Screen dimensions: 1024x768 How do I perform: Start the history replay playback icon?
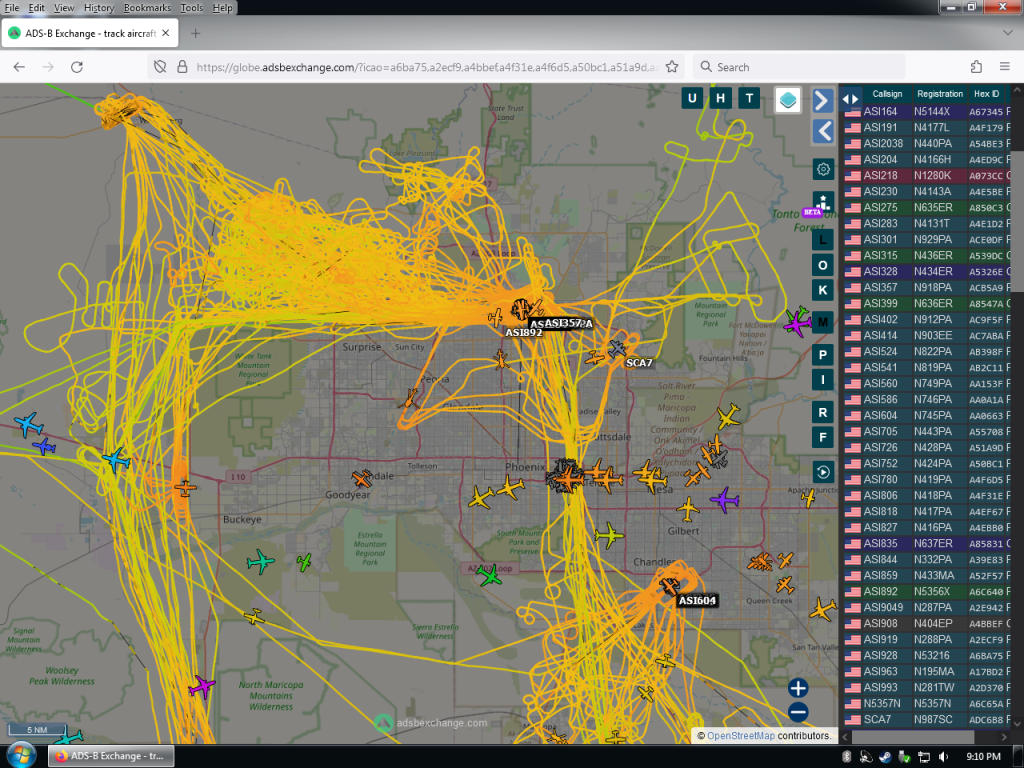[x=823, y=472]
